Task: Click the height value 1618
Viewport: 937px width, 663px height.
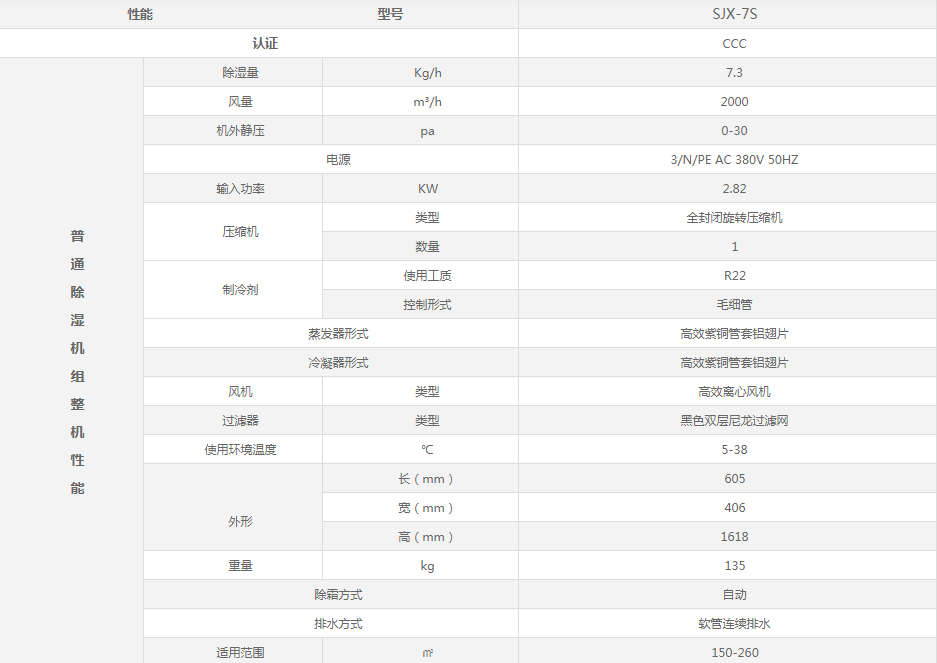Action: pos(733,536)
